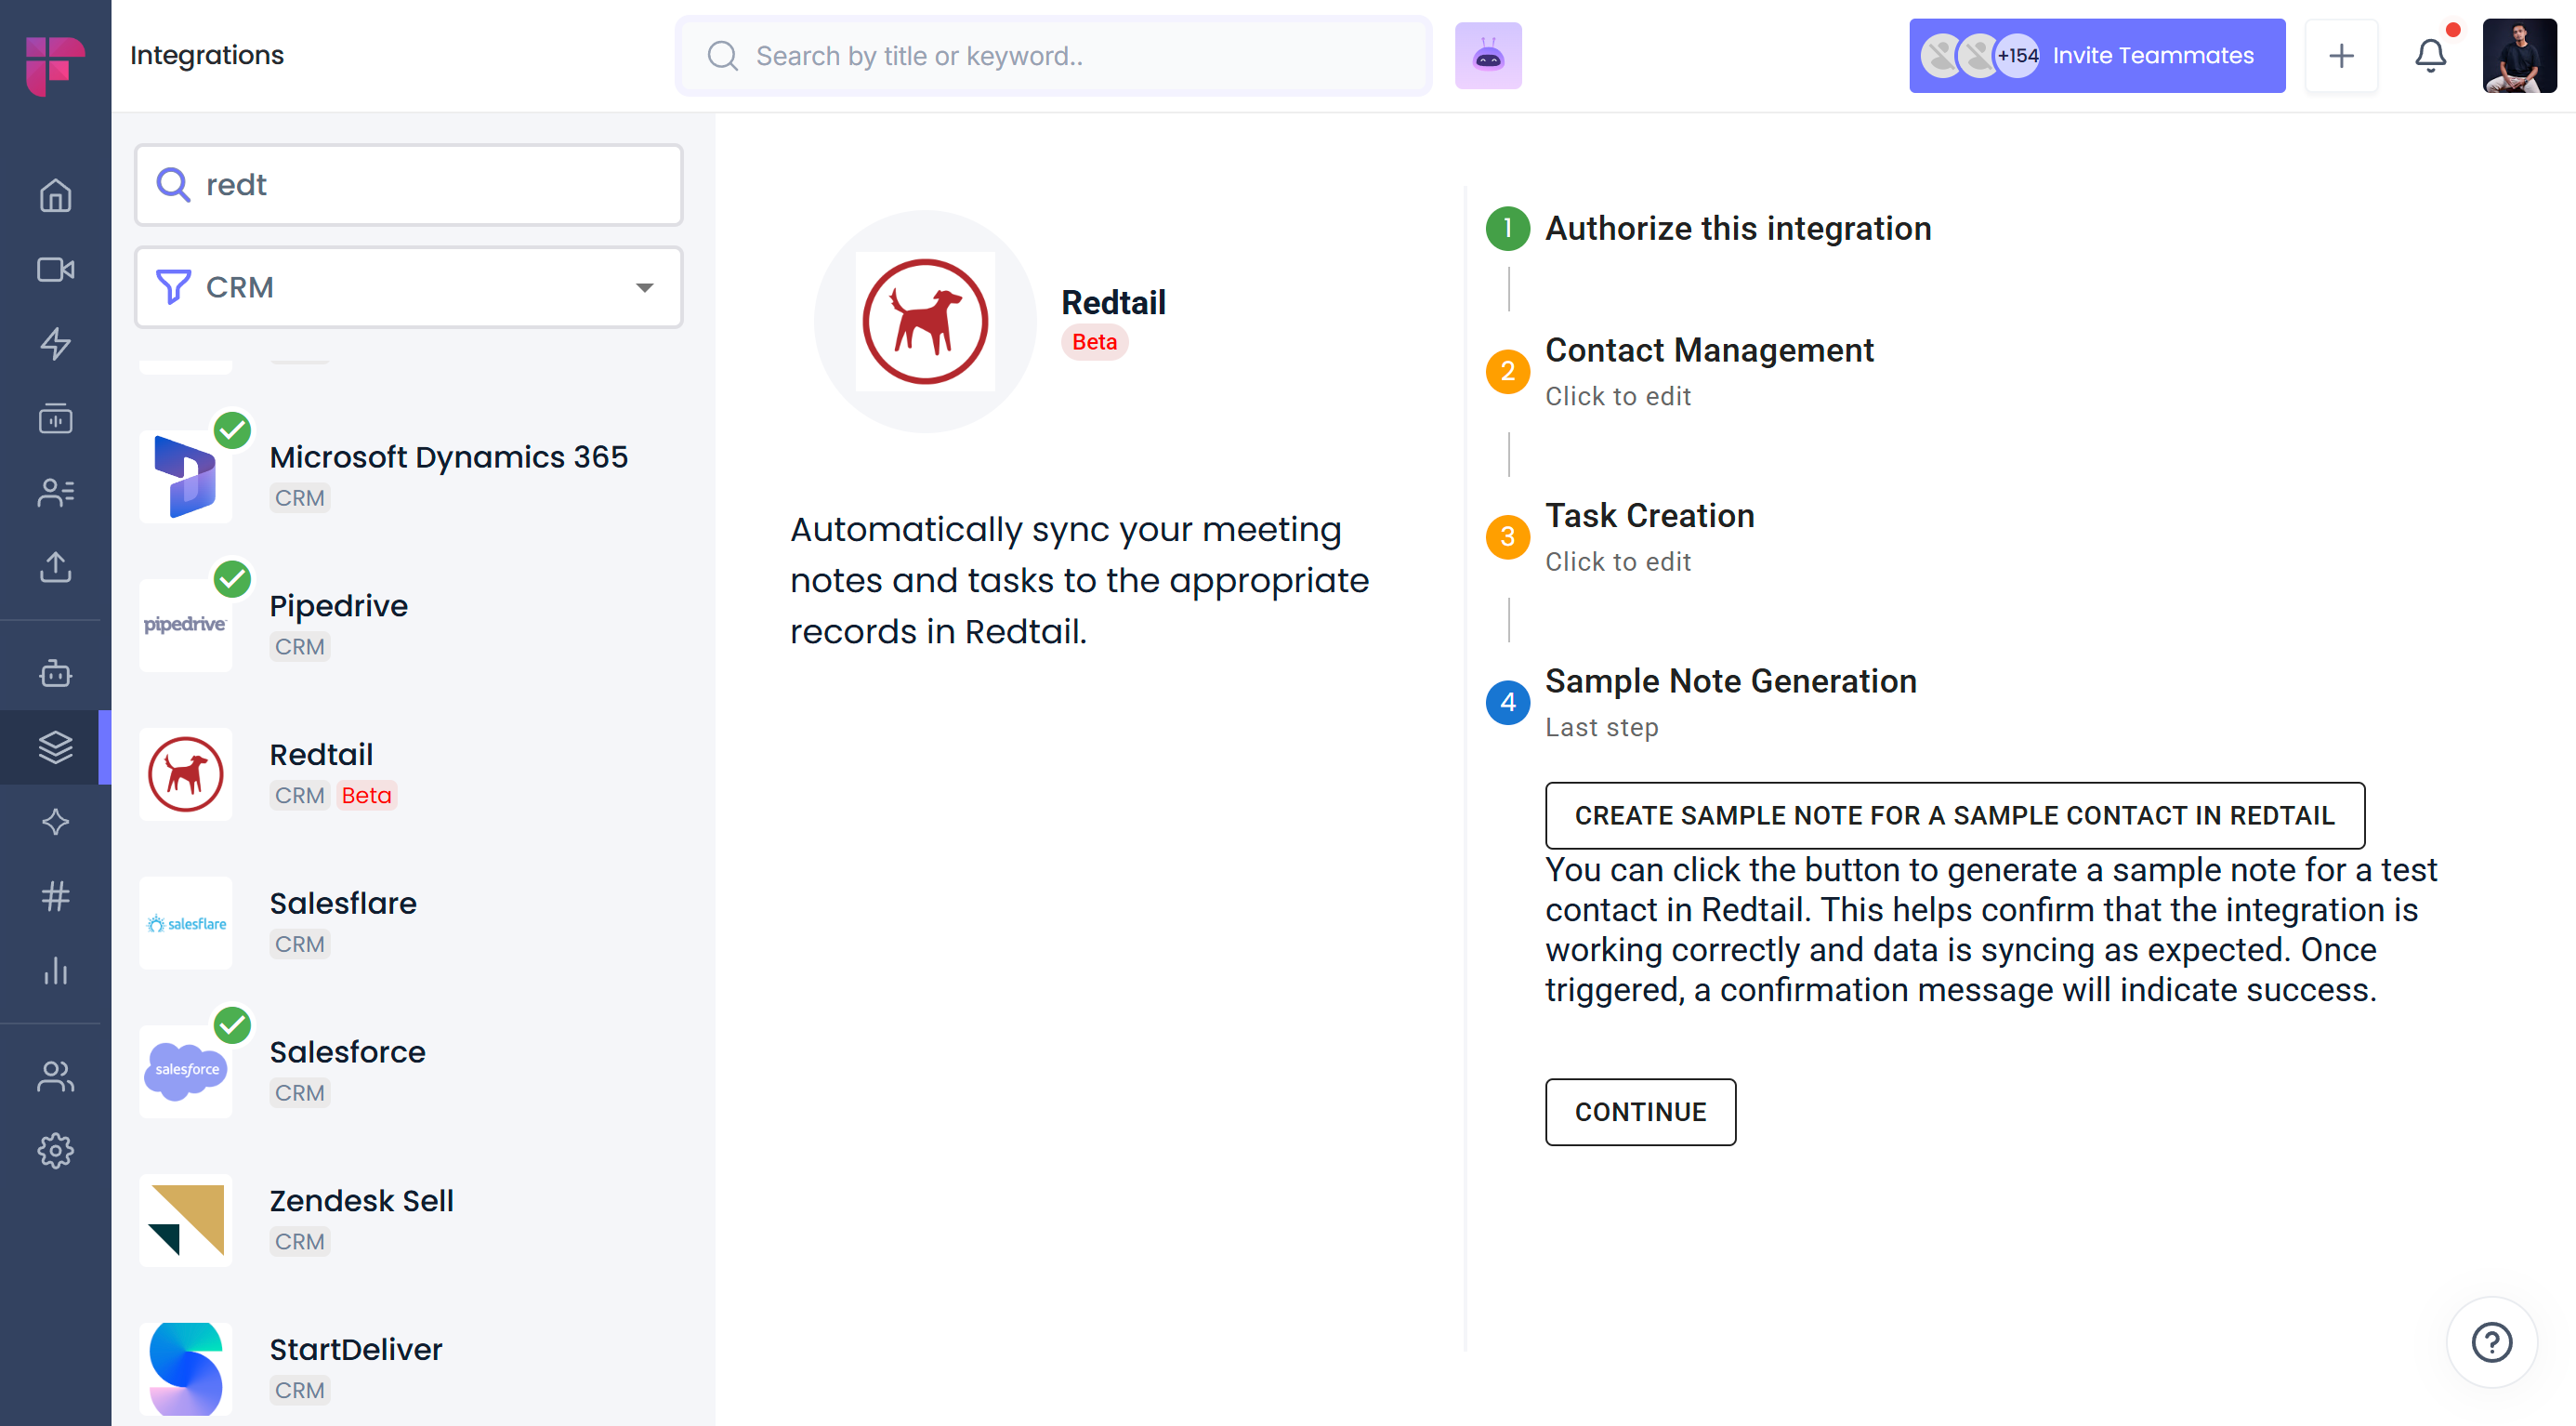Open the bar chart analytics icon
Image resolution: width=2576 pixels, height=1426 pixels.
coord(55,970)
